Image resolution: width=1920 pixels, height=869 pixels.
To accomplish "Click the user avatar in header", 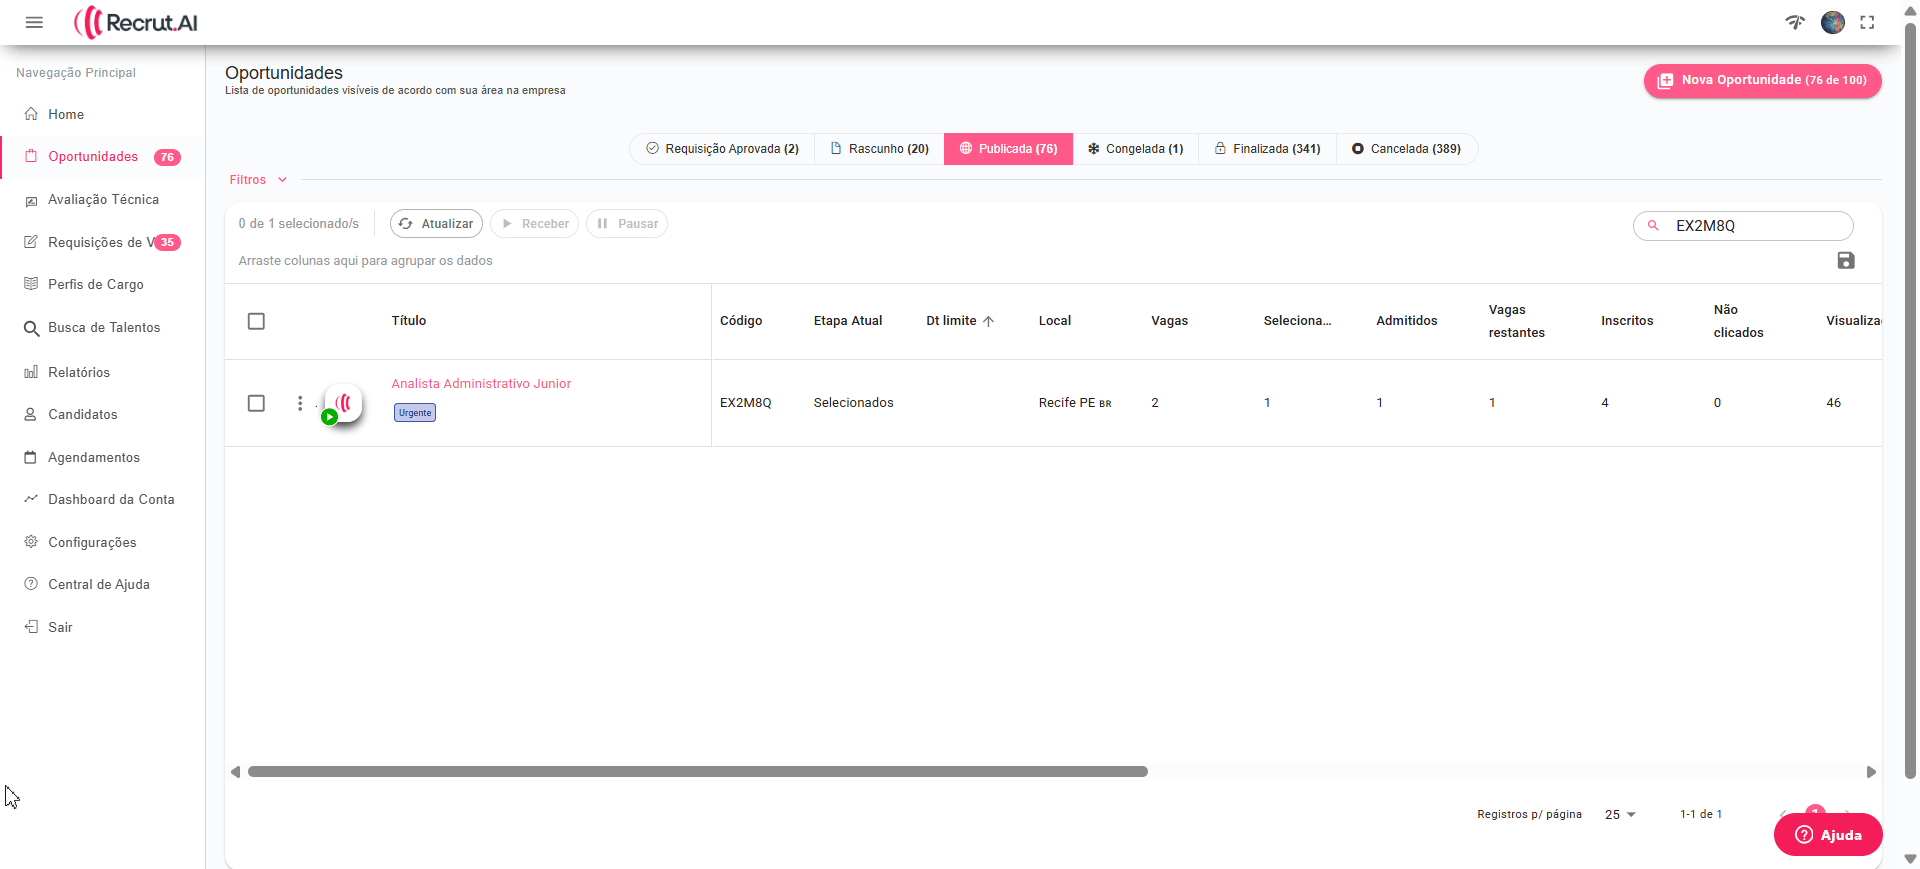I will (1832, 22).
